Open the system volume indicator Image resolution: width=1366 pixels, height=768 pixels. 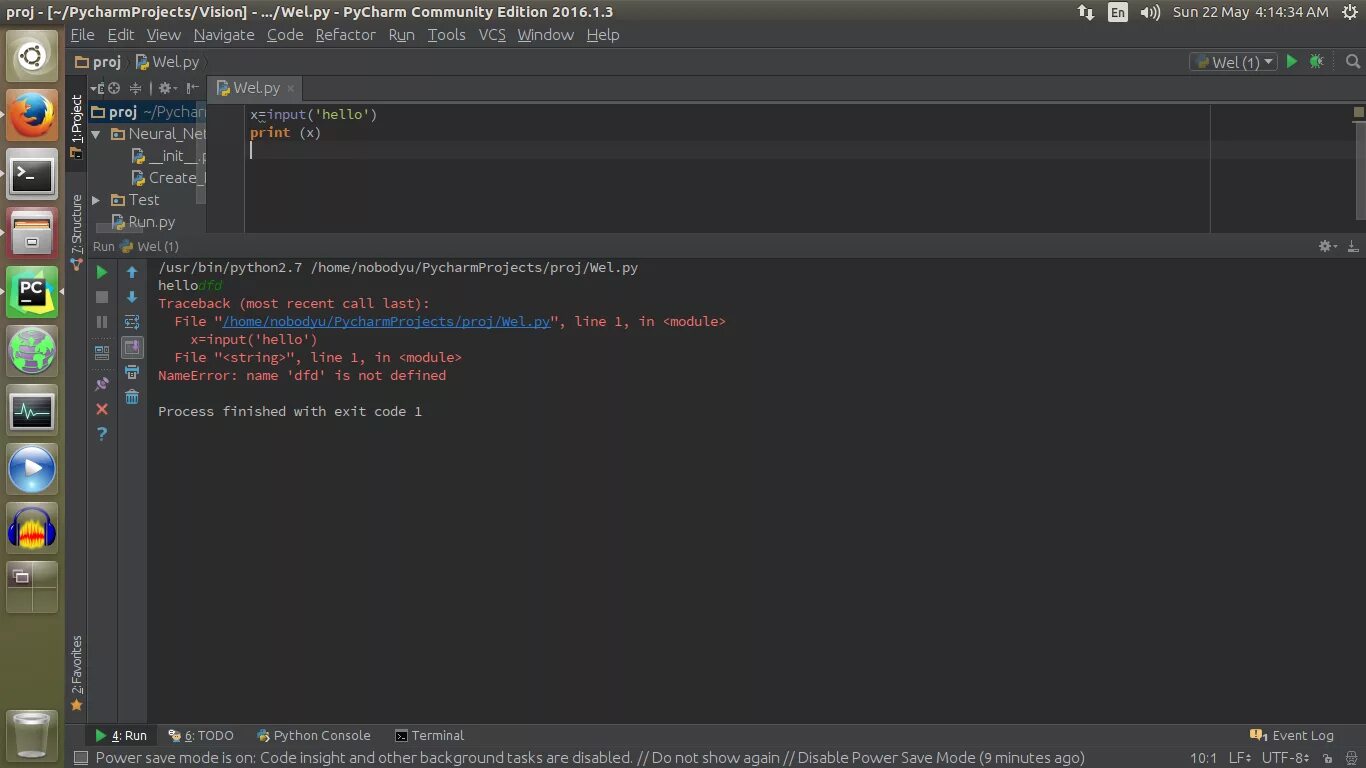click(1150, 12)
